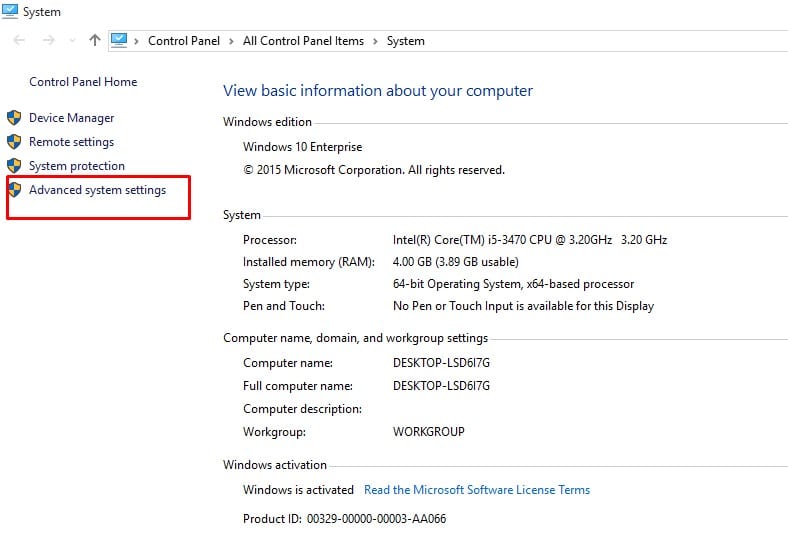This screenshot has height=557, width=788.
Task: Click the shield icon beside System protection
Action: pyautogui.click(x=14, y=166)
